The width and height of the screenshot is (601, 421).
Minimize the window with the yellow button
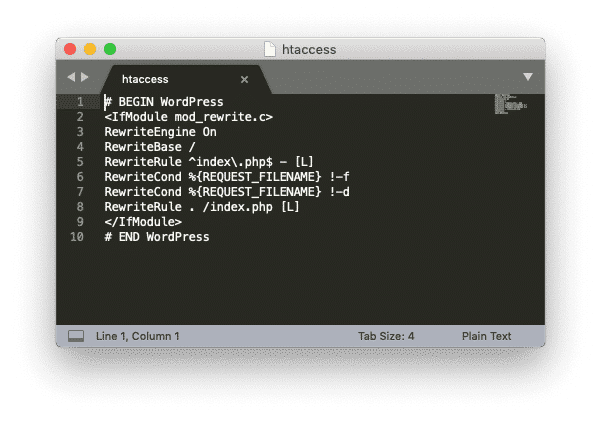tap(90, 49)
